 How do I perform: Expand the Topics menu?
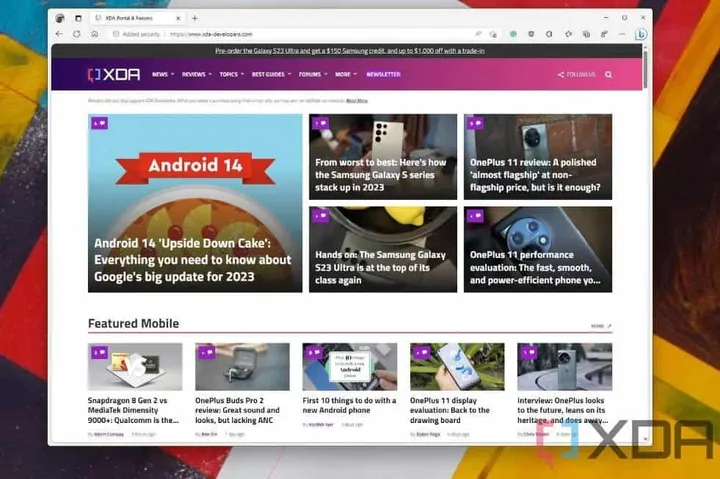coord(231,74)
